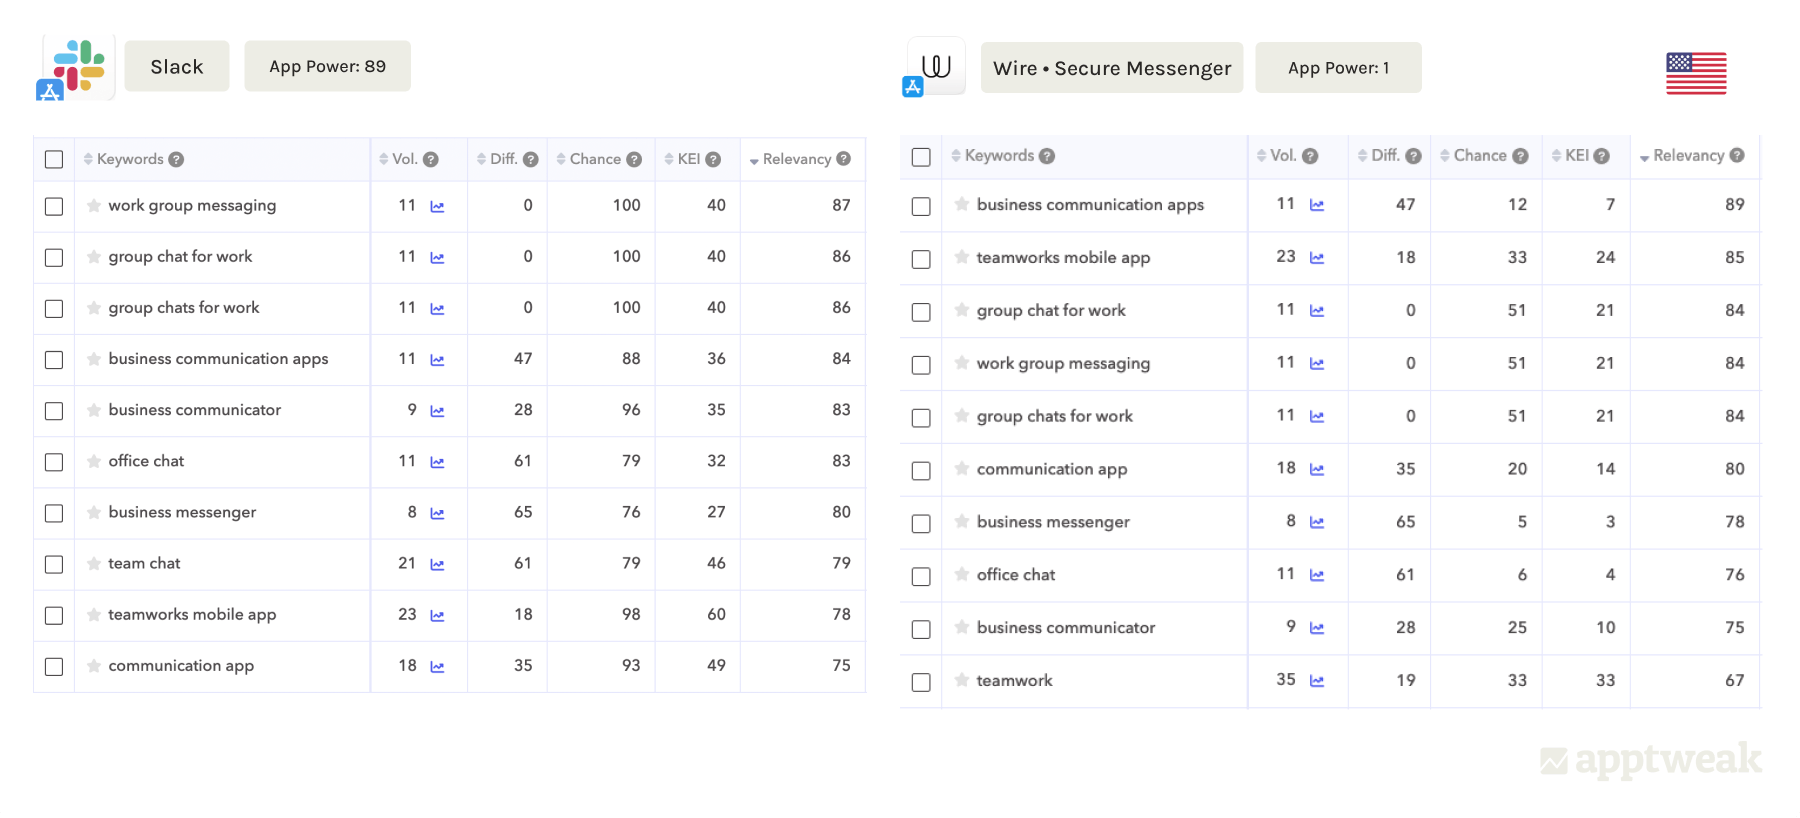1800x818 pixels.
Task: Click the Keywords column header in Wire table
Action: point(998,156)
